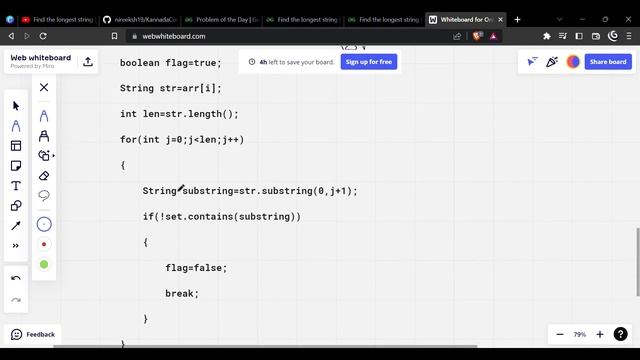
Task: Reload the webwhiteboard page
Action: tap(43, 36)
